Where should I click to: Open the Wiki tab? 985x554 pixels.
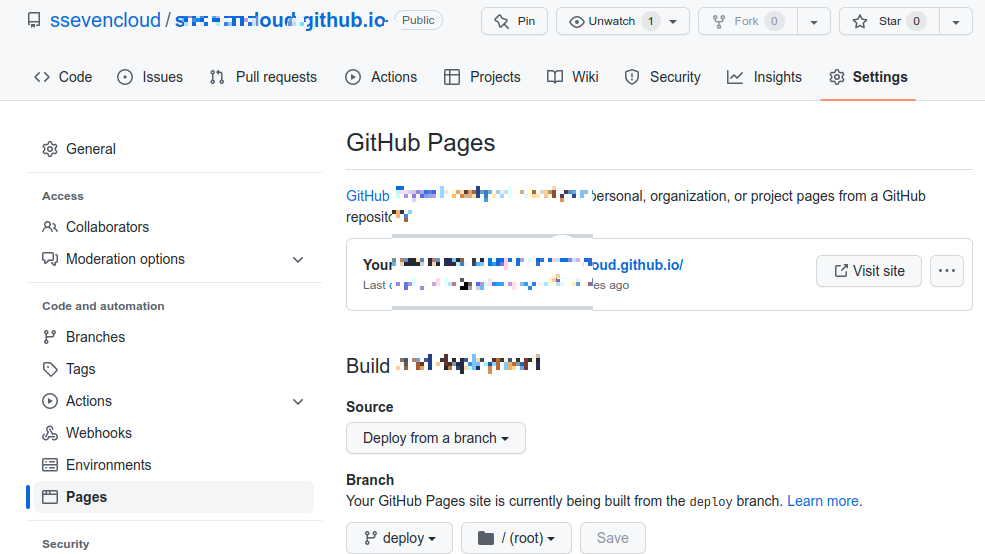[572, 77]
